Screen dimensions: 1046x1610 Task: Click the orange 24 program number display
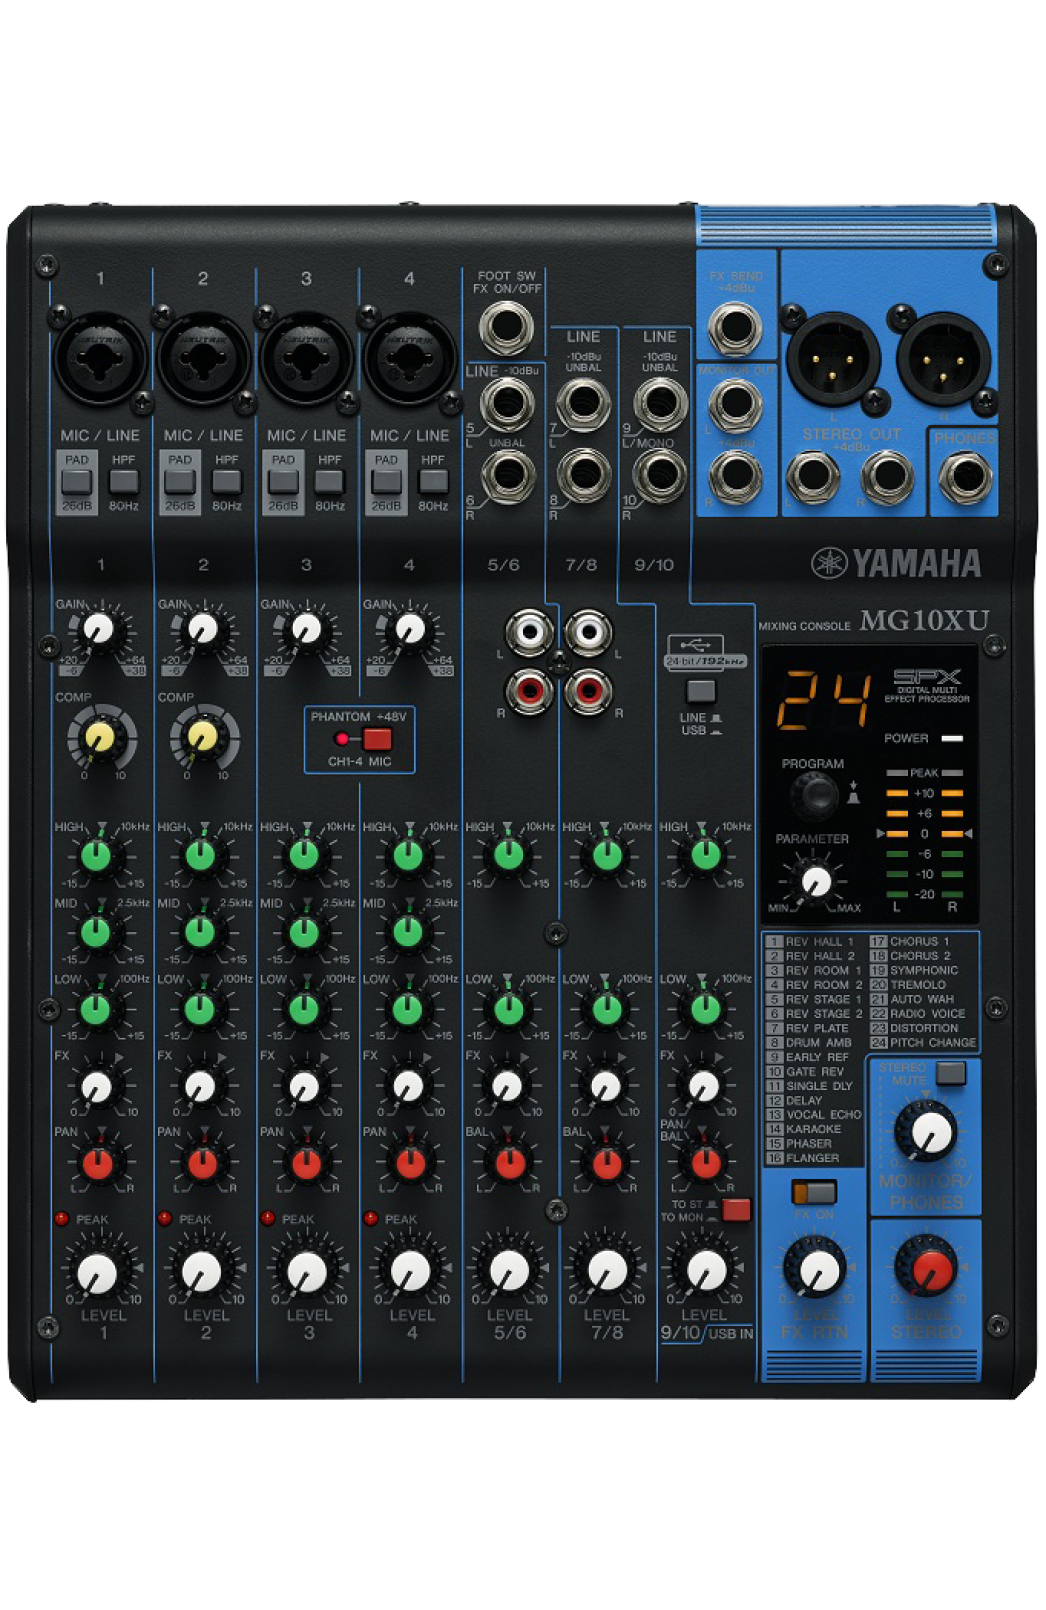click(824, 700)
